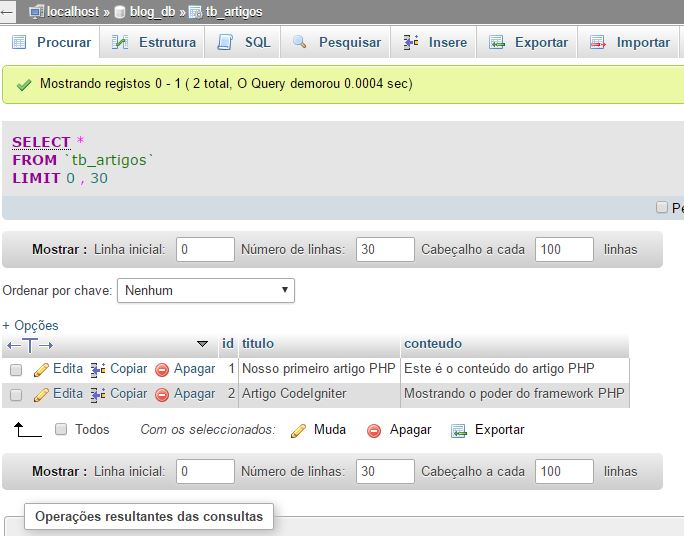Click bottom Cabeçalho a cada input field
Screen dimensions: 684x536
[x=564, y=471]
